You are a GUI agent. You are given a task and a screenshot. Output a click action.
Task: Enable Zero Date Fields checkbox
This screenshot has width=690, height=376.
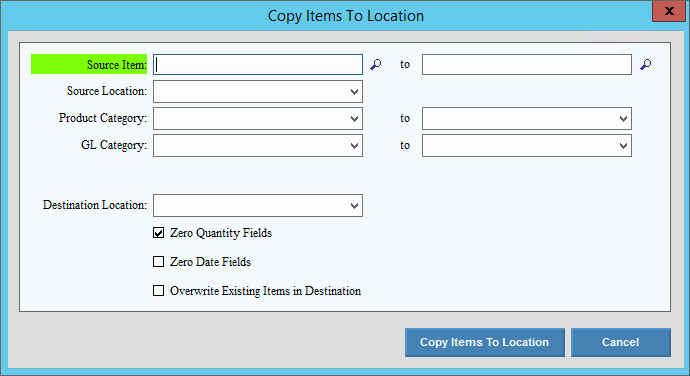(158, 262)
